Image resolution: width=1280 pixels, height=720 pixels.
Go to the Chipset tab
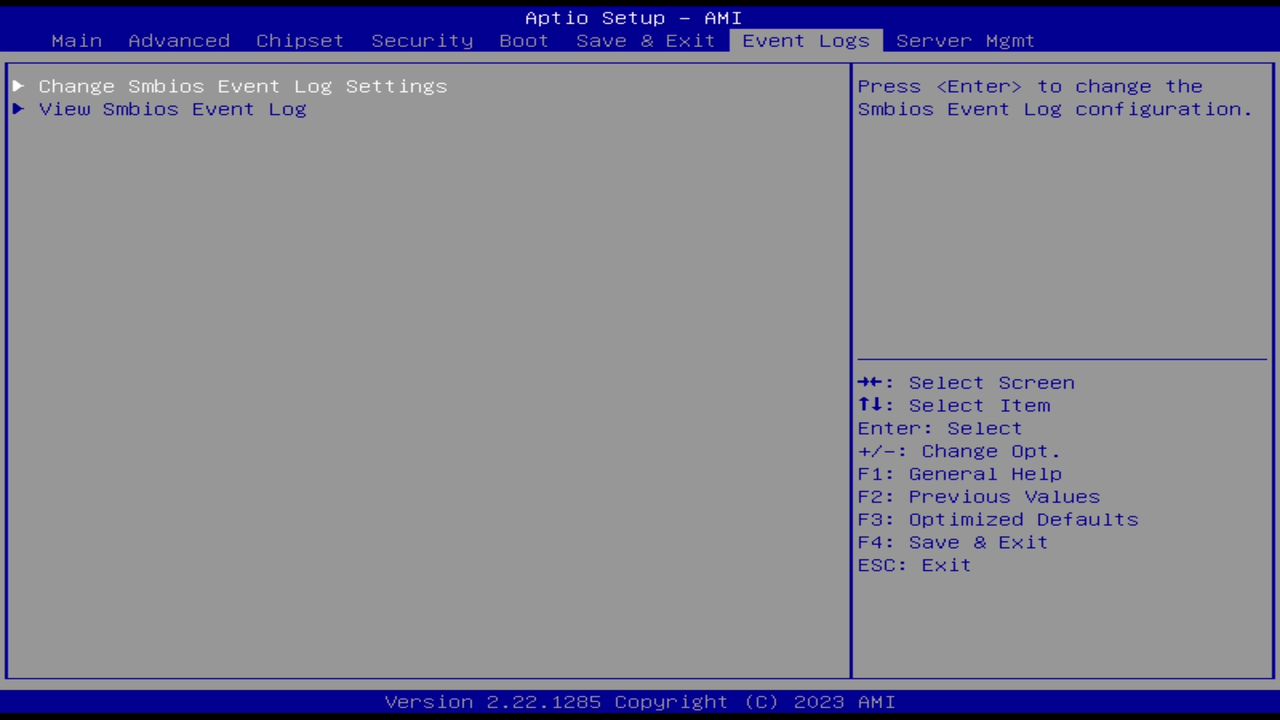tap(300, 41)
